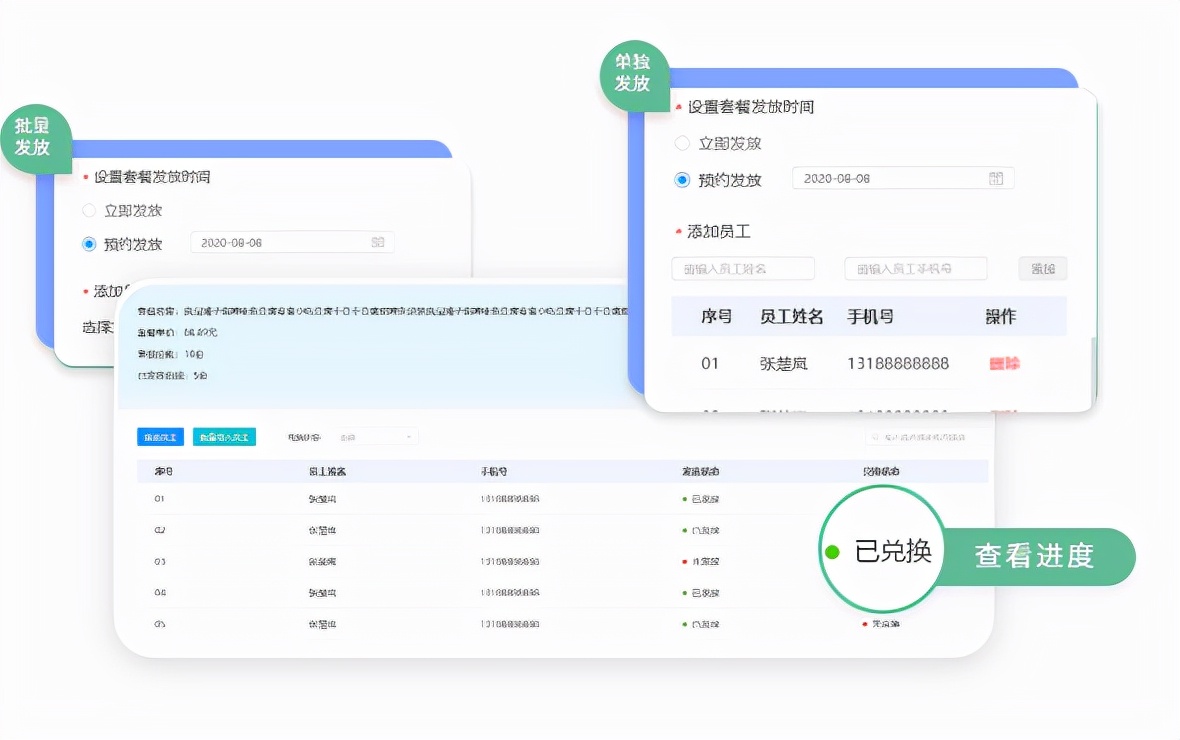The image size is (1180, 740).
Task: Click the green dot next to row 01 status
Action: pos(684,499)
